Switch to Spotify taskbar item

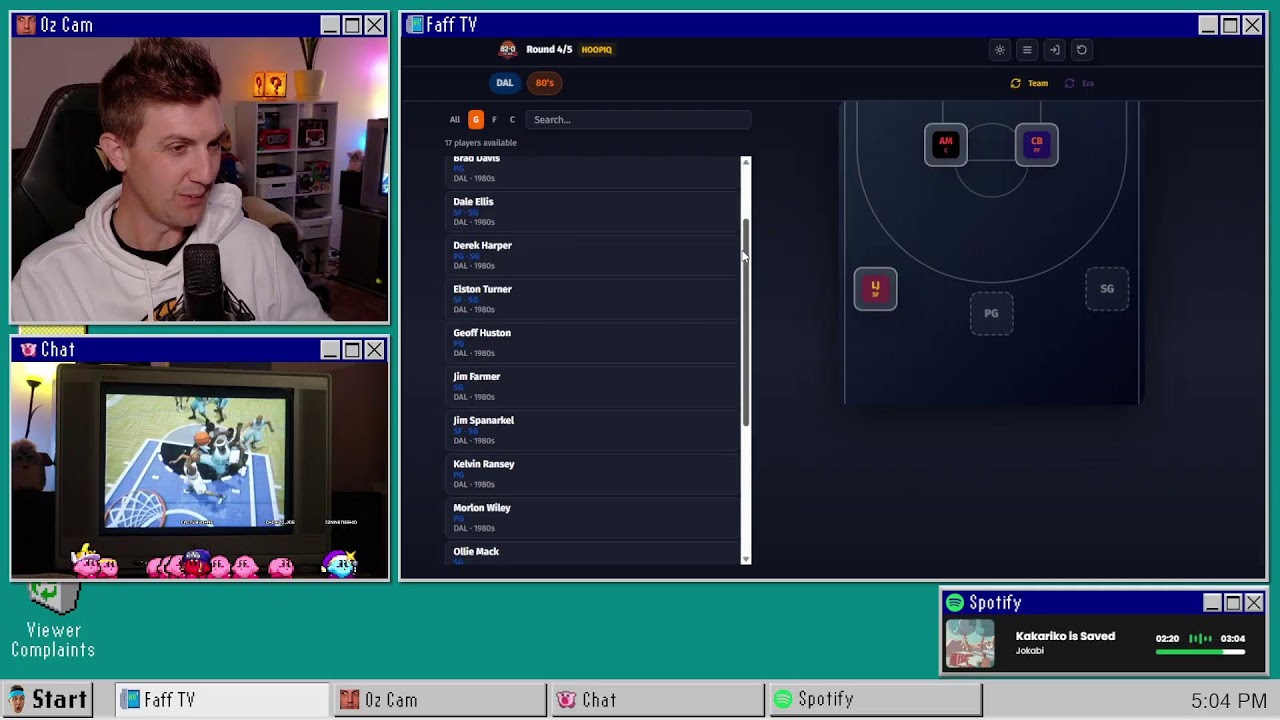(x=875, y=700)
